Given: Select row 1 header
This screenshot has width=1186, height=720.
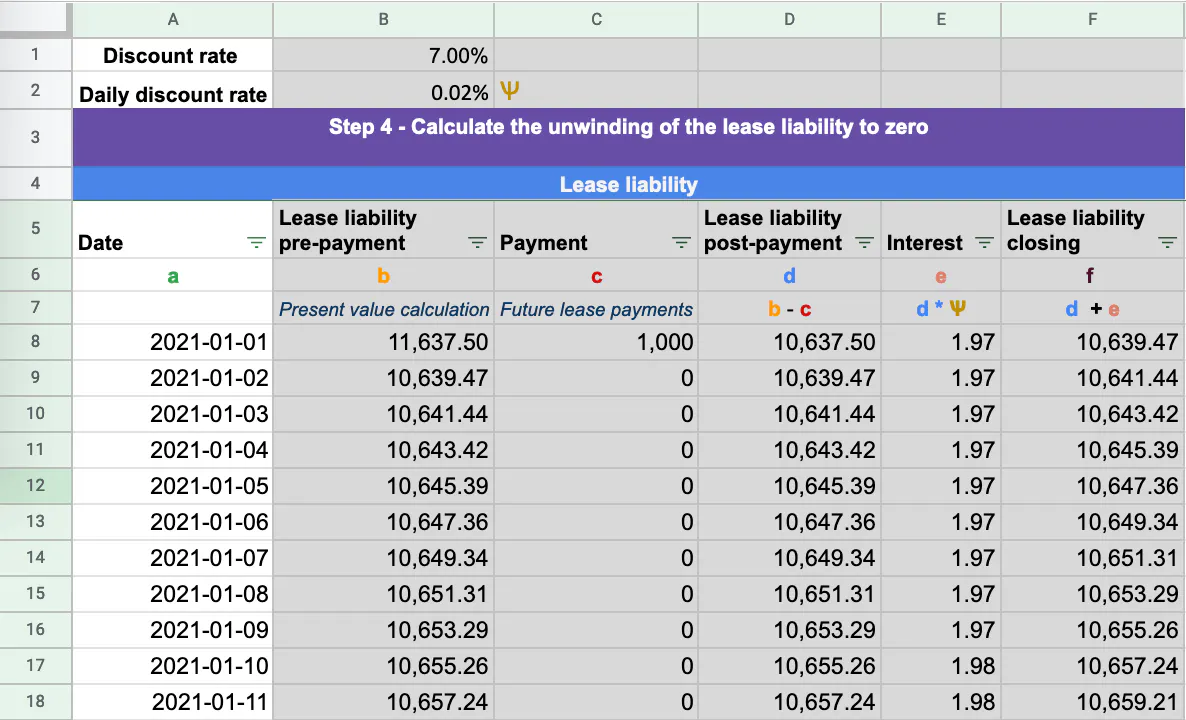Looking at the screenshot, I should pos(35,55).
